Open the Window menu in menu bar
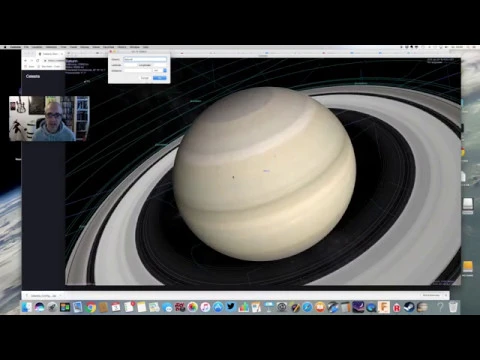The image size is (480, 360). [134, 47]
